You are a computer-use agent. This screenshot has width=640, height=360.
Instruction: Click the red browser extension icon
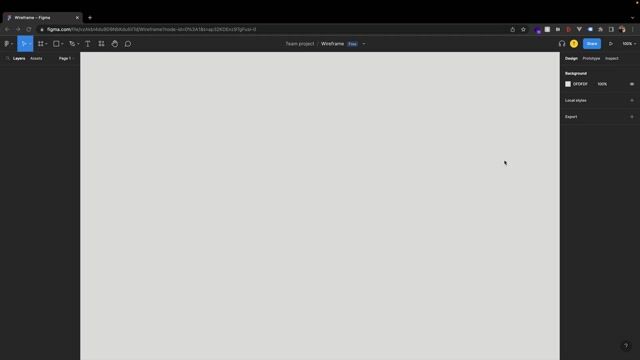(569, 29)
